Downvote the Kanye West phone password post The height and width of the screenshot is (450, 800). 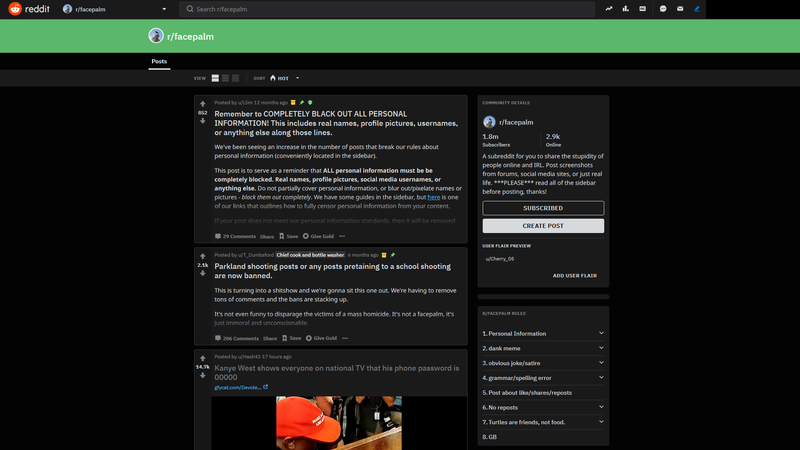click(203, 376)
